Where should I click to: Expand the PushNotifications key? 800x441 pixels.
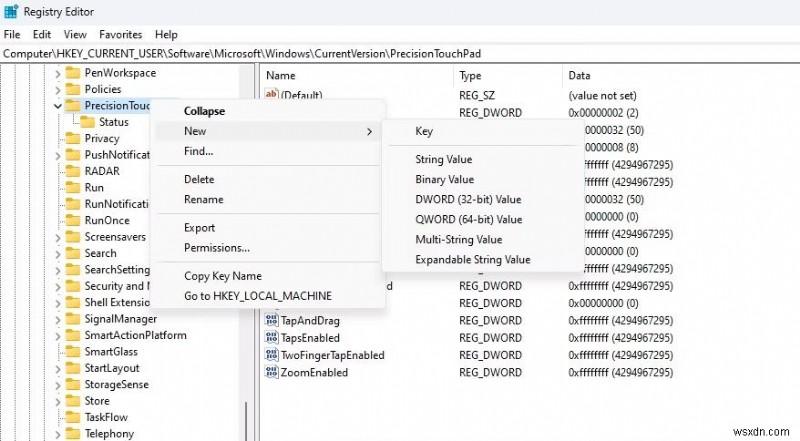[58, 156]
